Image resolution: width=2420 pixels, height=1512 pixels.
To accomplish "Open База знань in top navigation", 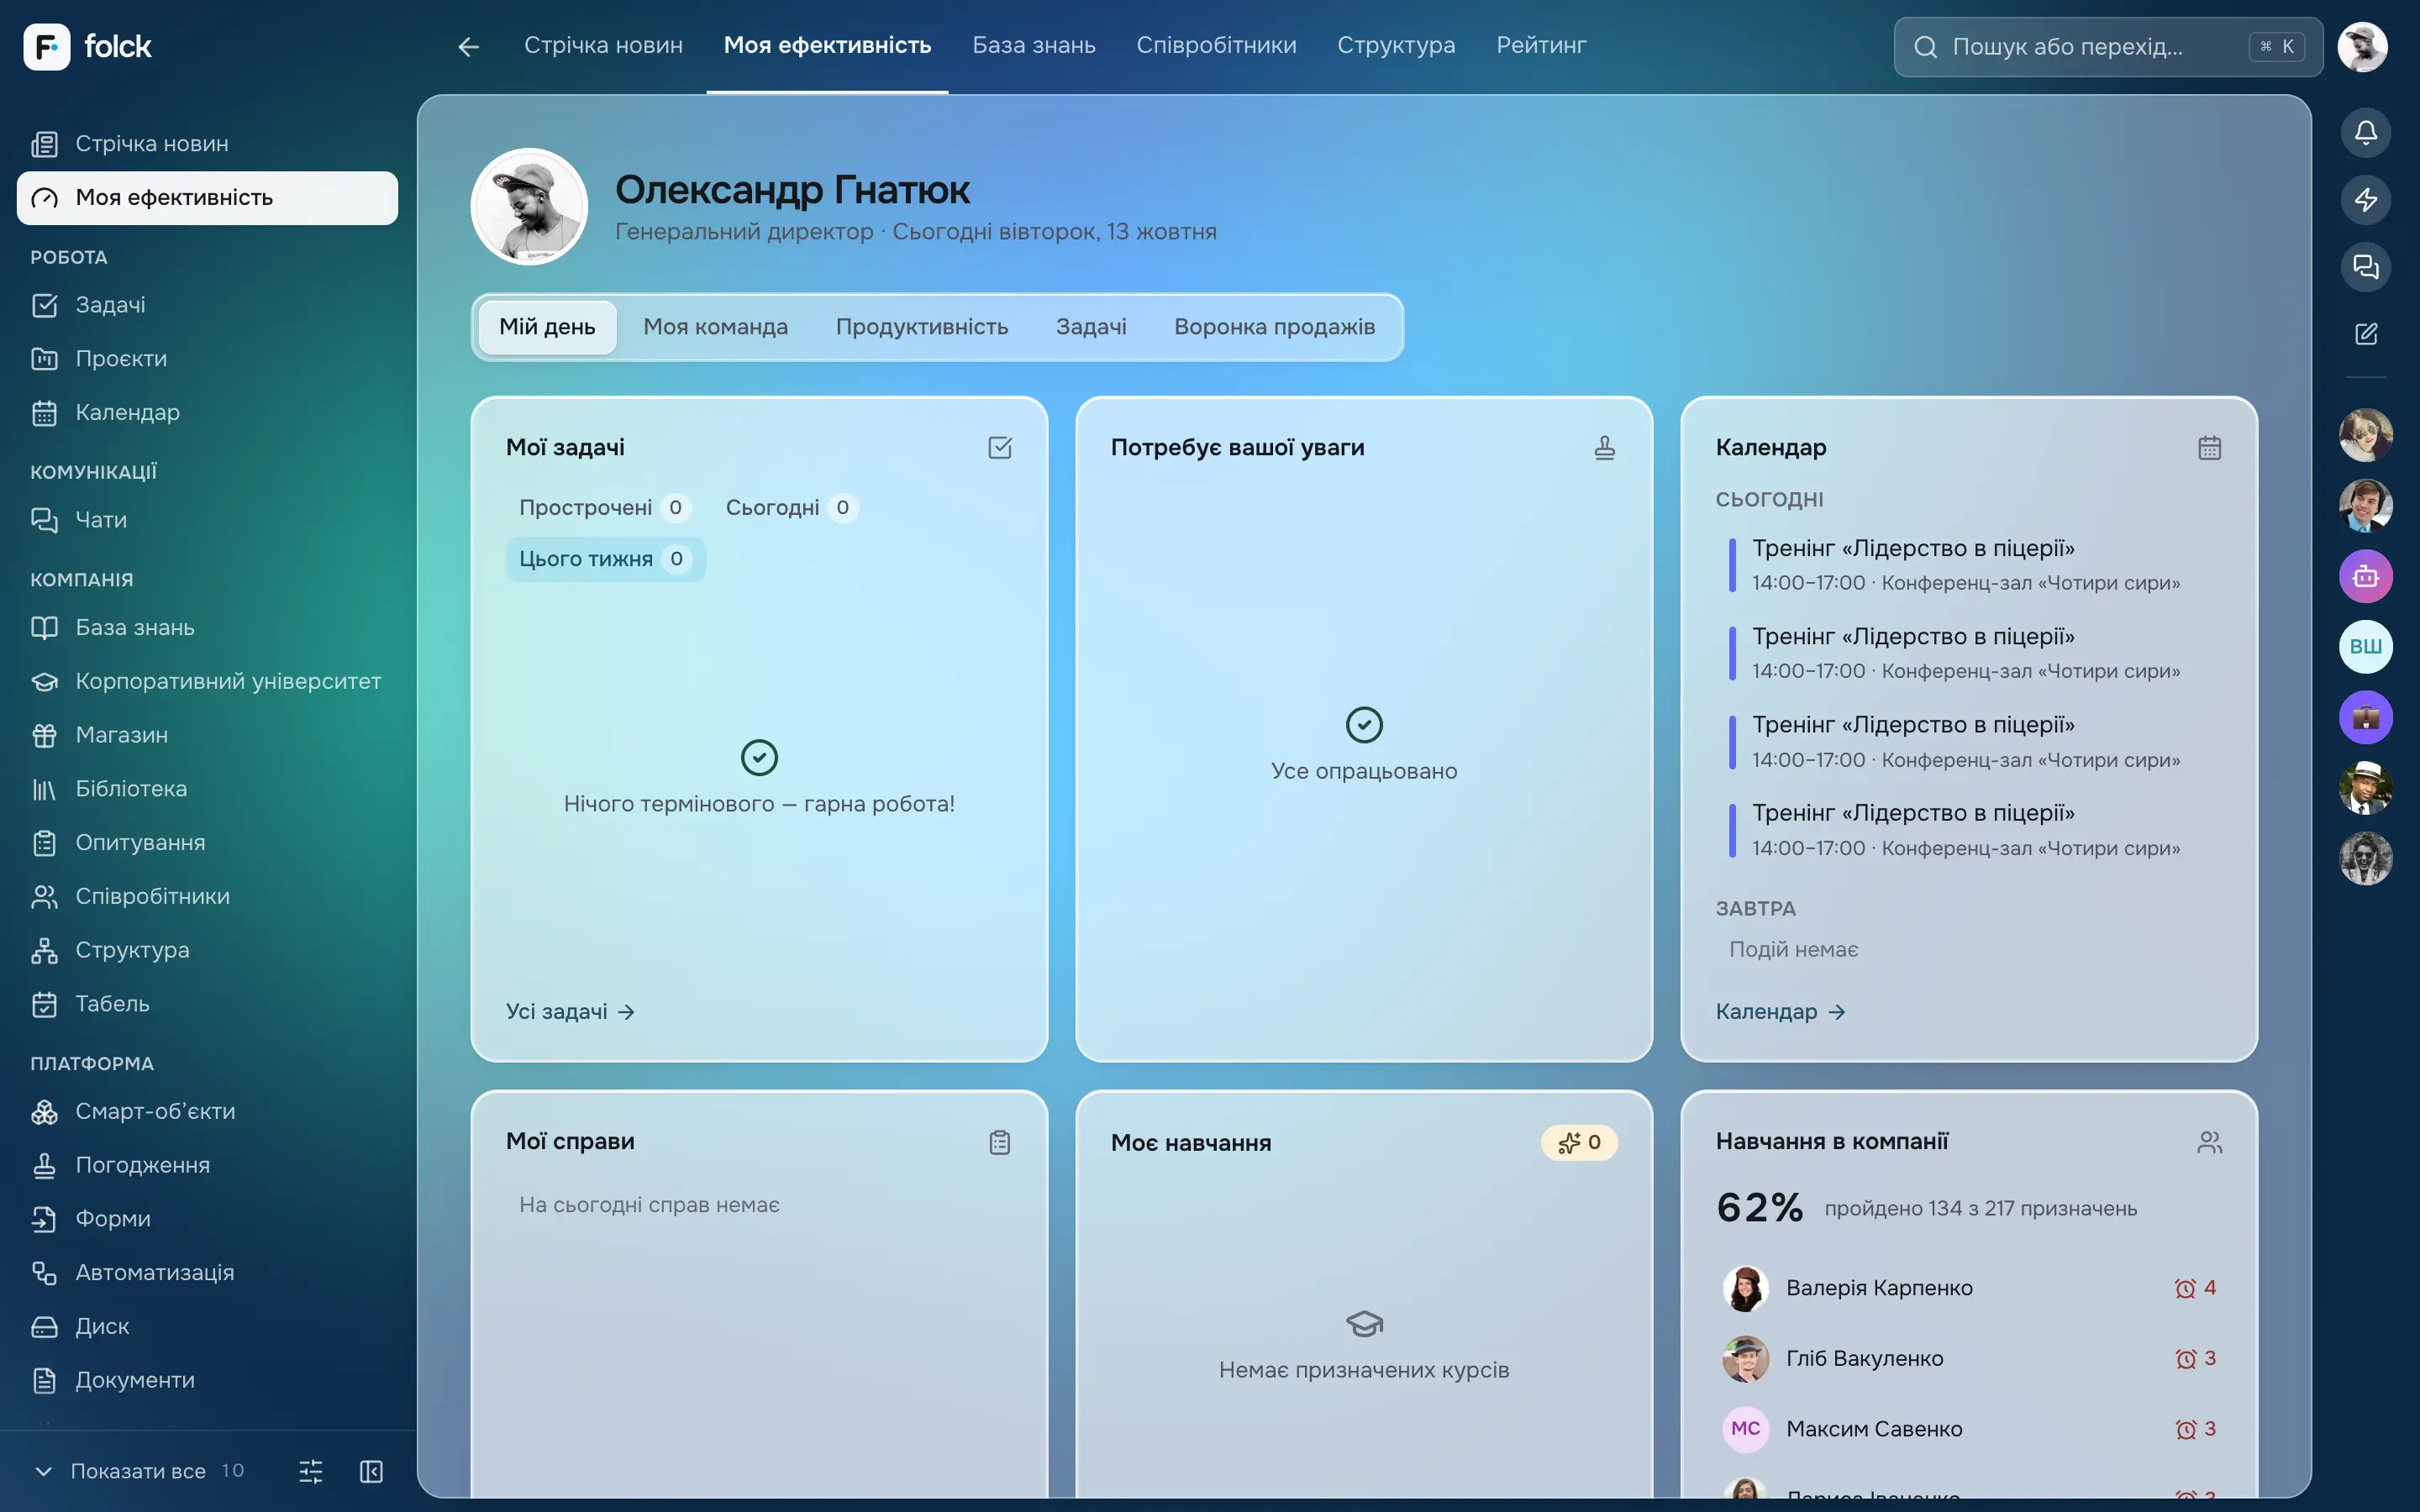I will coord(1033,46).
